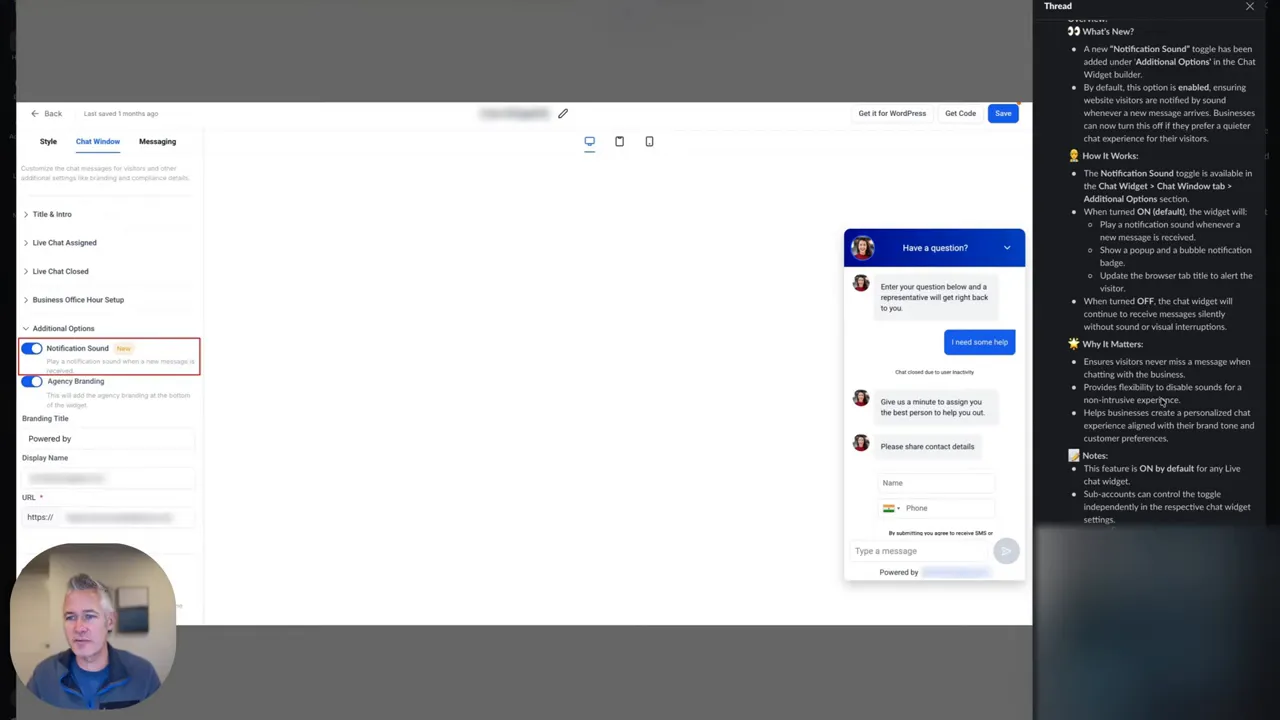This screenshot has height=720, width=1280.
Task: Click the Back link text
Action: [x=53, y=114]
